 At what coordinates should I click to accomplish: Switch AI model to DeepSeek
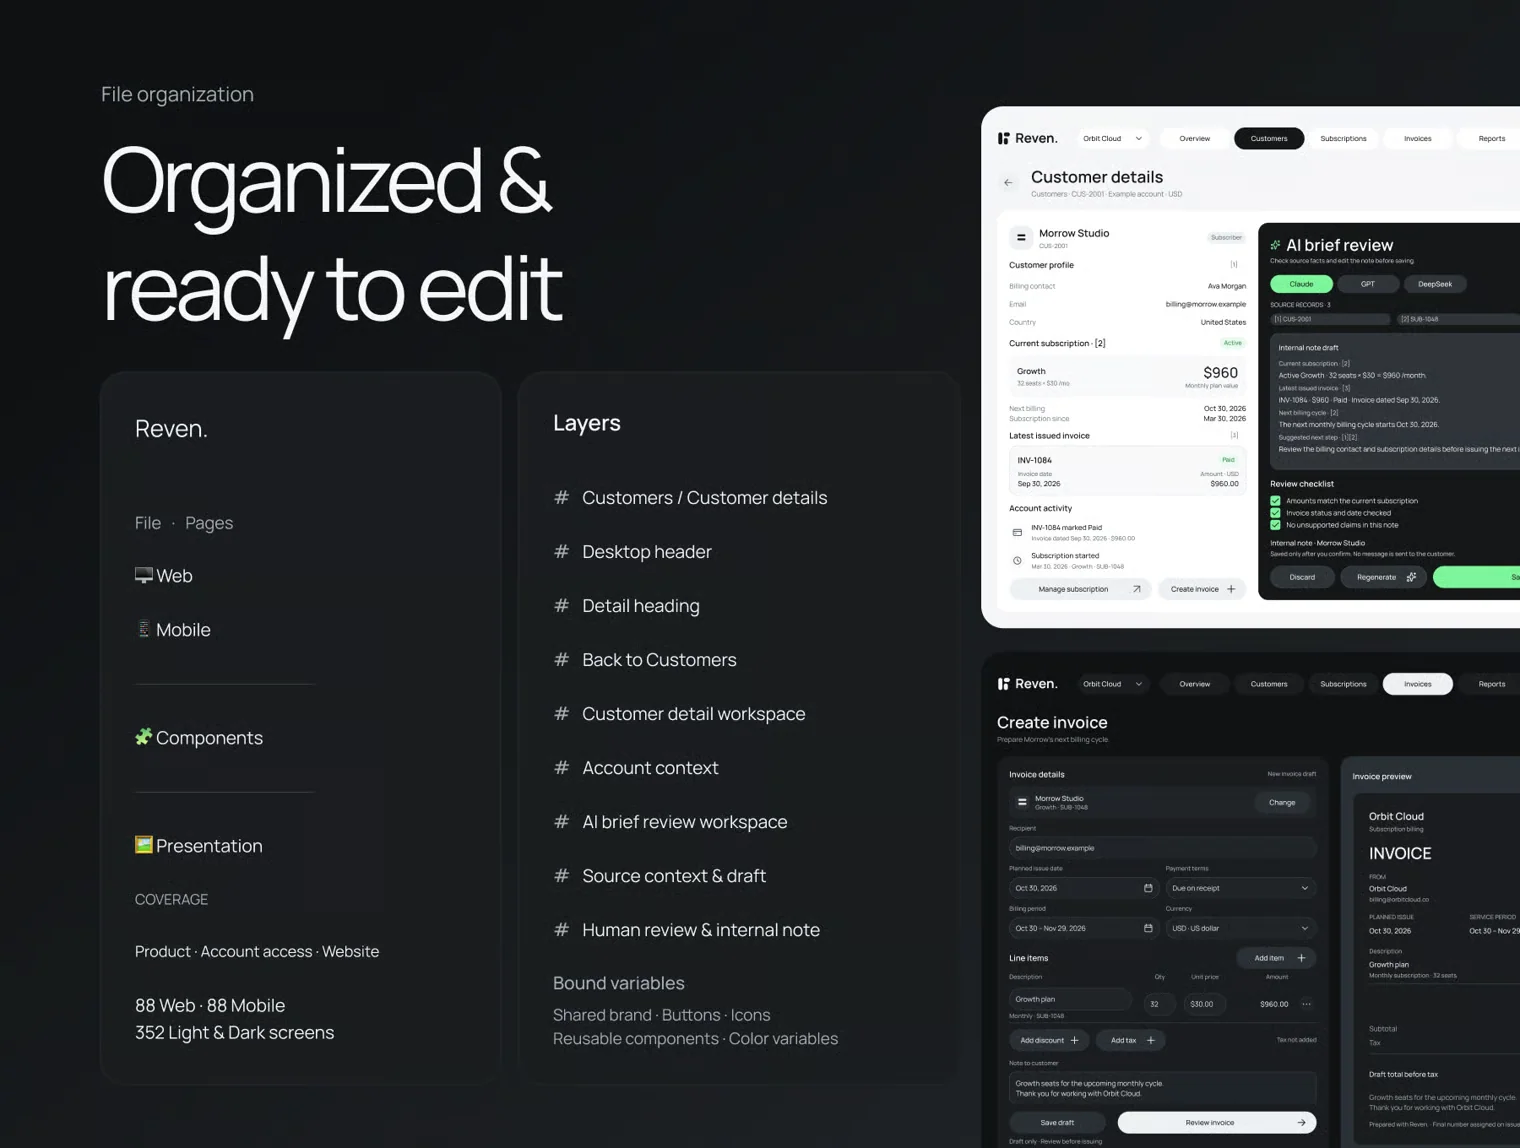point(1435,284)
